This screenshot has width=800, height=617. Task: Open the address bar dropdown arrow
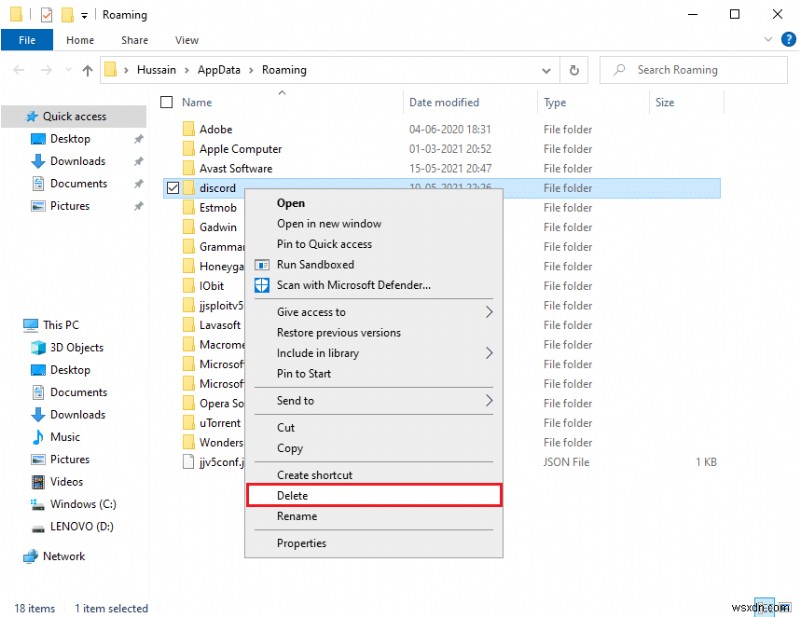(x=546, y=70)
